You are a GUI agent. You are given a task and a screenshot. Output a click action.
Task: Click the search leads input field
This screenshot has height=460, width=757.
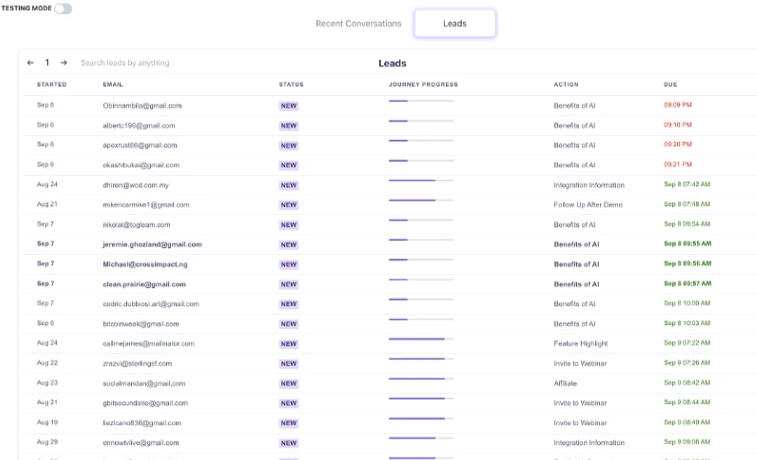click(200, 63)
